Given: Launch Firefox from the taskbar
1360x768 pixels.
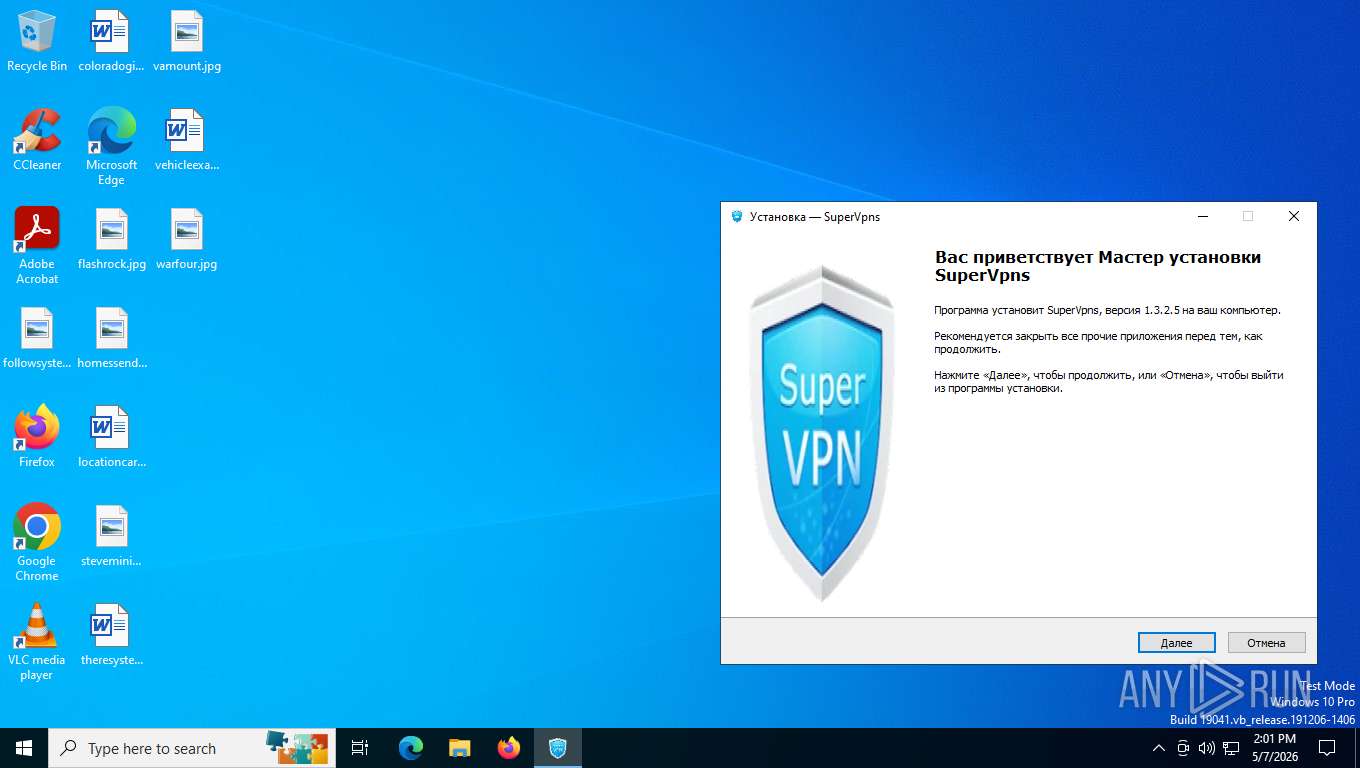Looking at the screenshot, I should (509, 748).
